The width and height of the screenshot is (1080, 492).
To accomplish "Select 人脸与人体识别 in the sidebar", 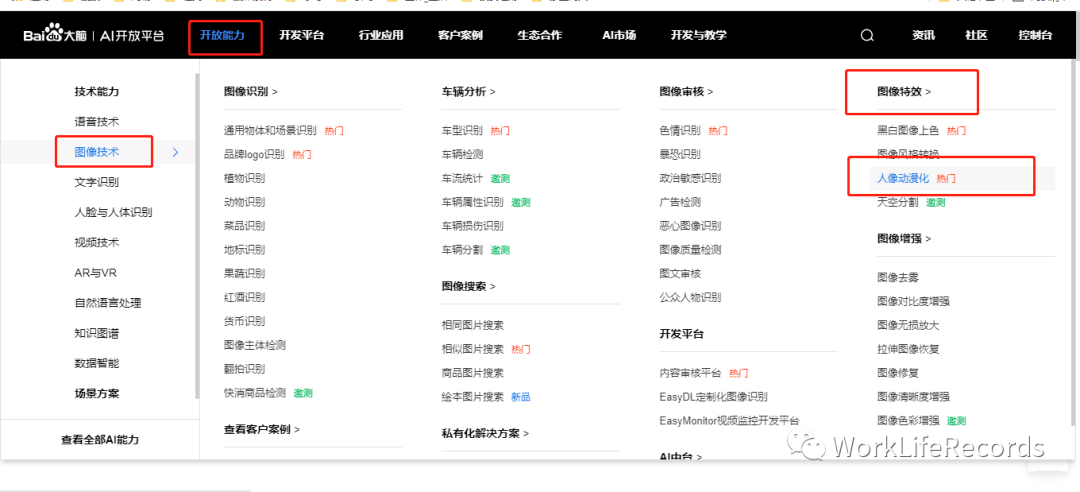I will click(x=114, y=212).
